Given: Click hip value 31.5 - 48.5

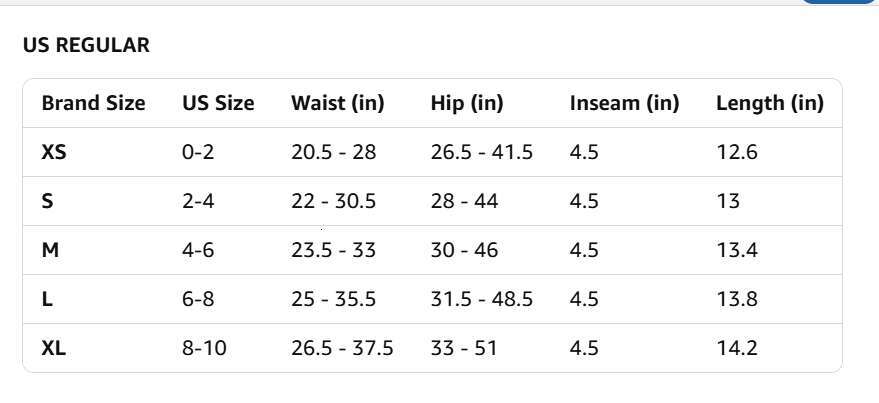Looking at the screenshot, I should point(481,299).
